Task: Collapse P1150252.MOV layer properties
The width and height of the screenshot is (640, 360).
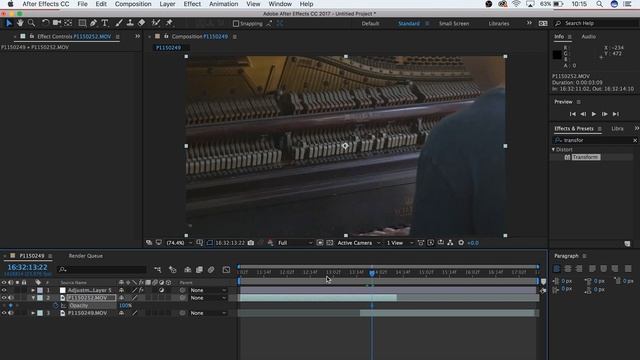Action: point(33,298)
